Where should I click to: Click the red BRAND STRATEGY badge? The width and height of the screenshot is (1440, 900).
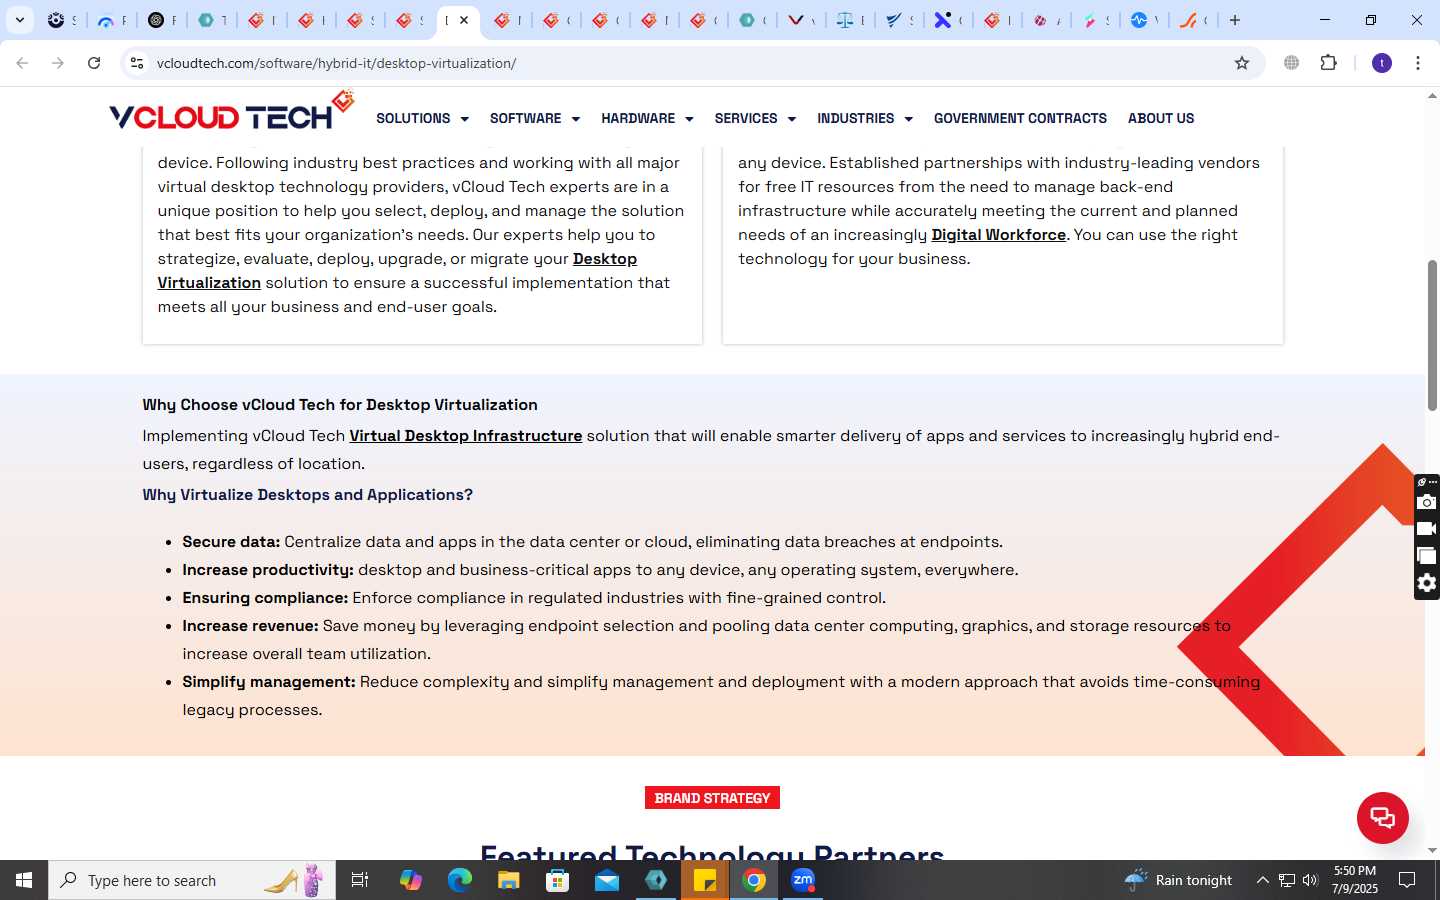click(712, 798)
